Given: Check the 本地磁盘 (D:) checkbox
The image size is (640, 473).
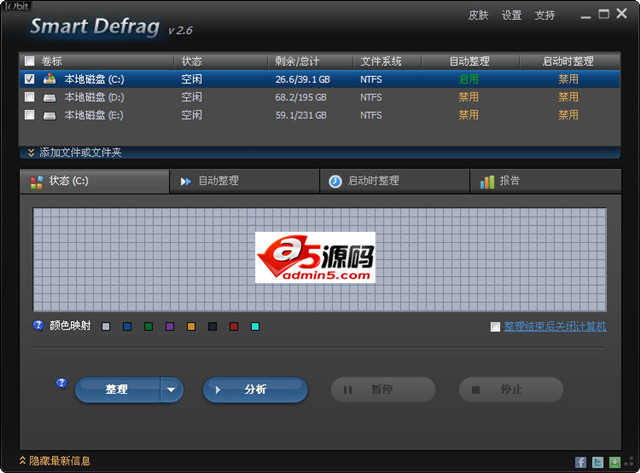Looking at the screenshot, I should point(29,97).
